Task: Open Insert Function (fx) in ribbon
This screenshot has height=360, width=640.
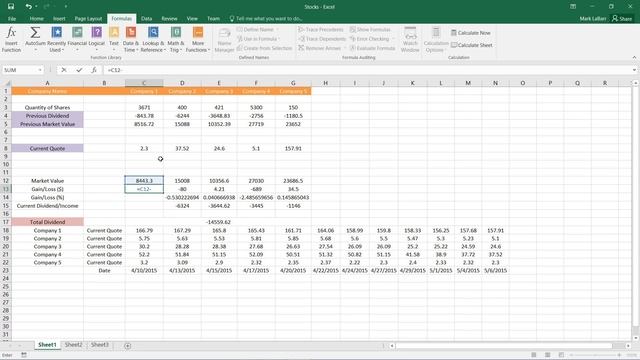Action: coord(11,40)
